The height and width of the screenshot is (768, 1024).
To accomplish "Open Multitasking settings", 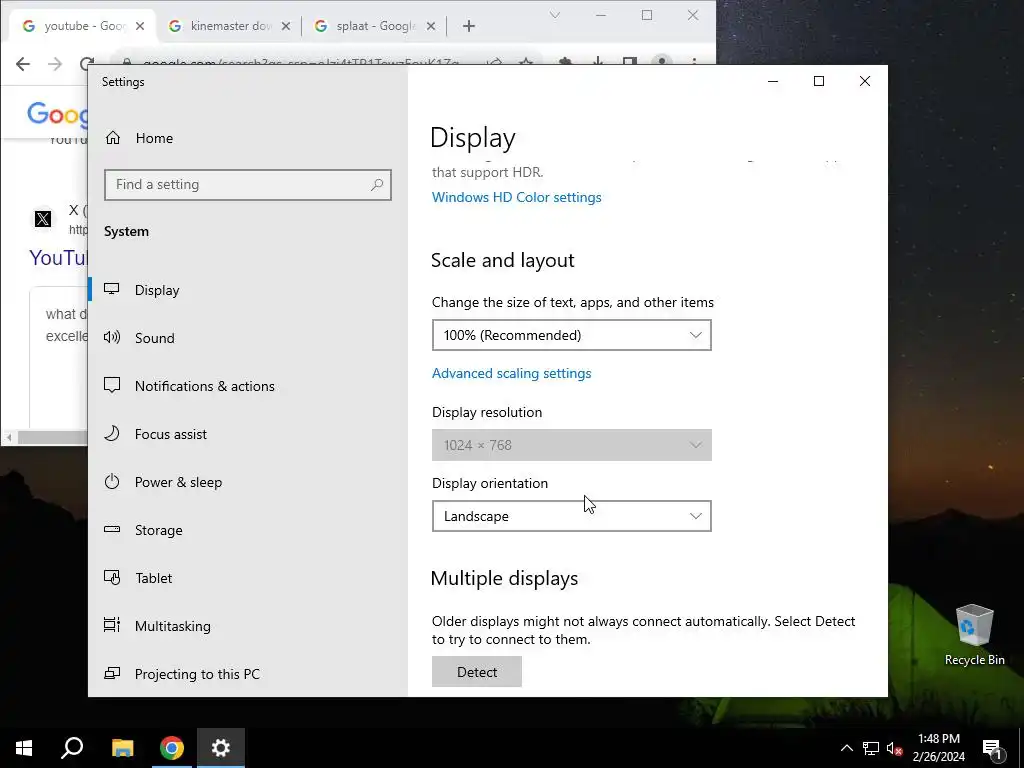I will 172,626.
